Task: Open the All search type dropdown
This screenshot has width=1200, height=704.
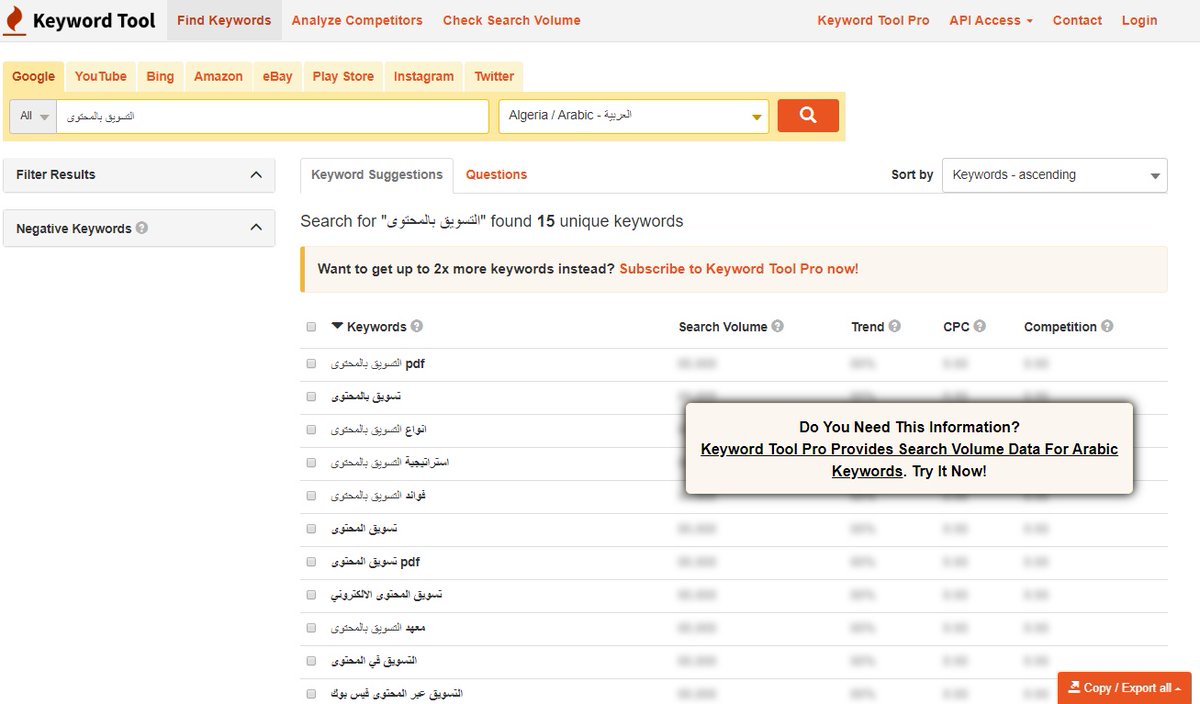Action: click(33, 116)
